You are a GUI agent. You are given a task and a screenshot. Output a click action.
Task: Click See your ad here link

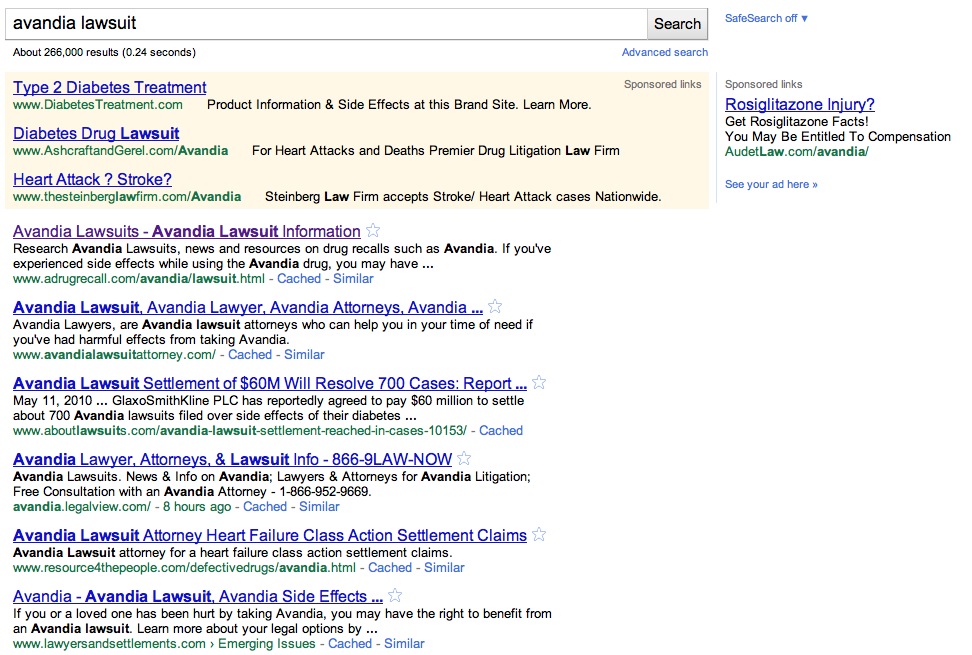[771, 184]
